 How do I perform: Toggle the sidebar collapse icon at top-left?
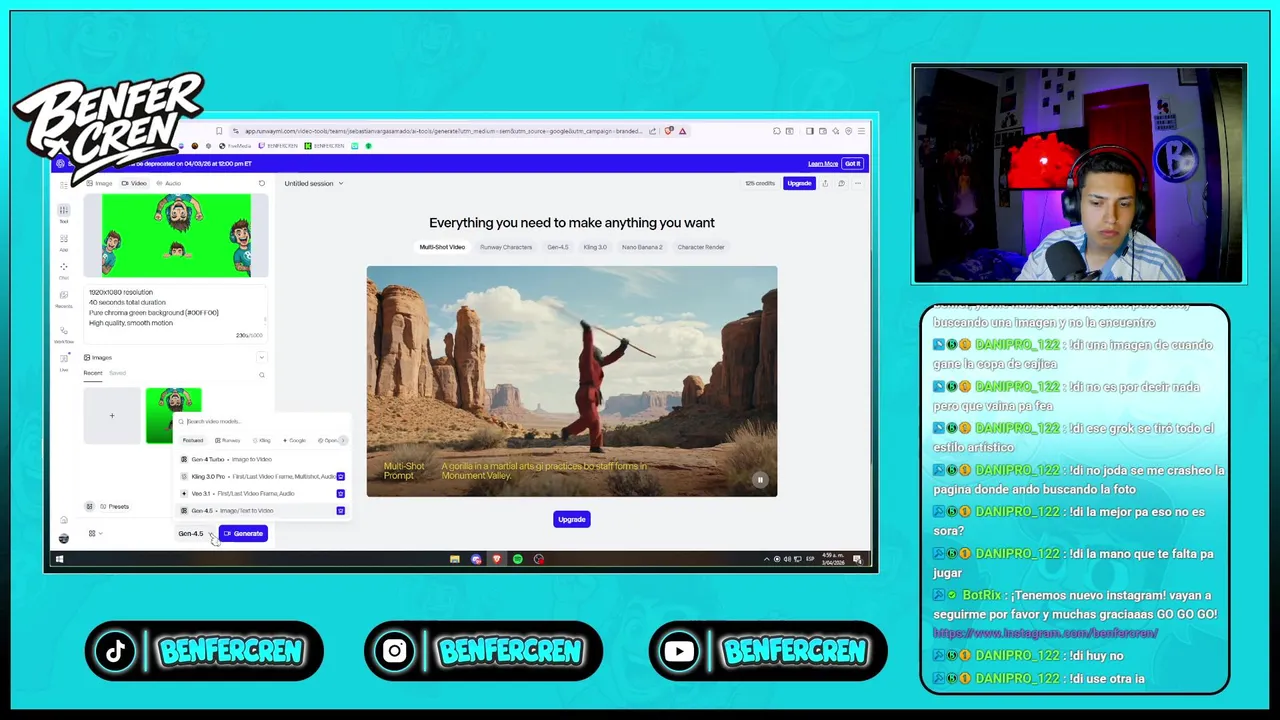click(64, 184)
